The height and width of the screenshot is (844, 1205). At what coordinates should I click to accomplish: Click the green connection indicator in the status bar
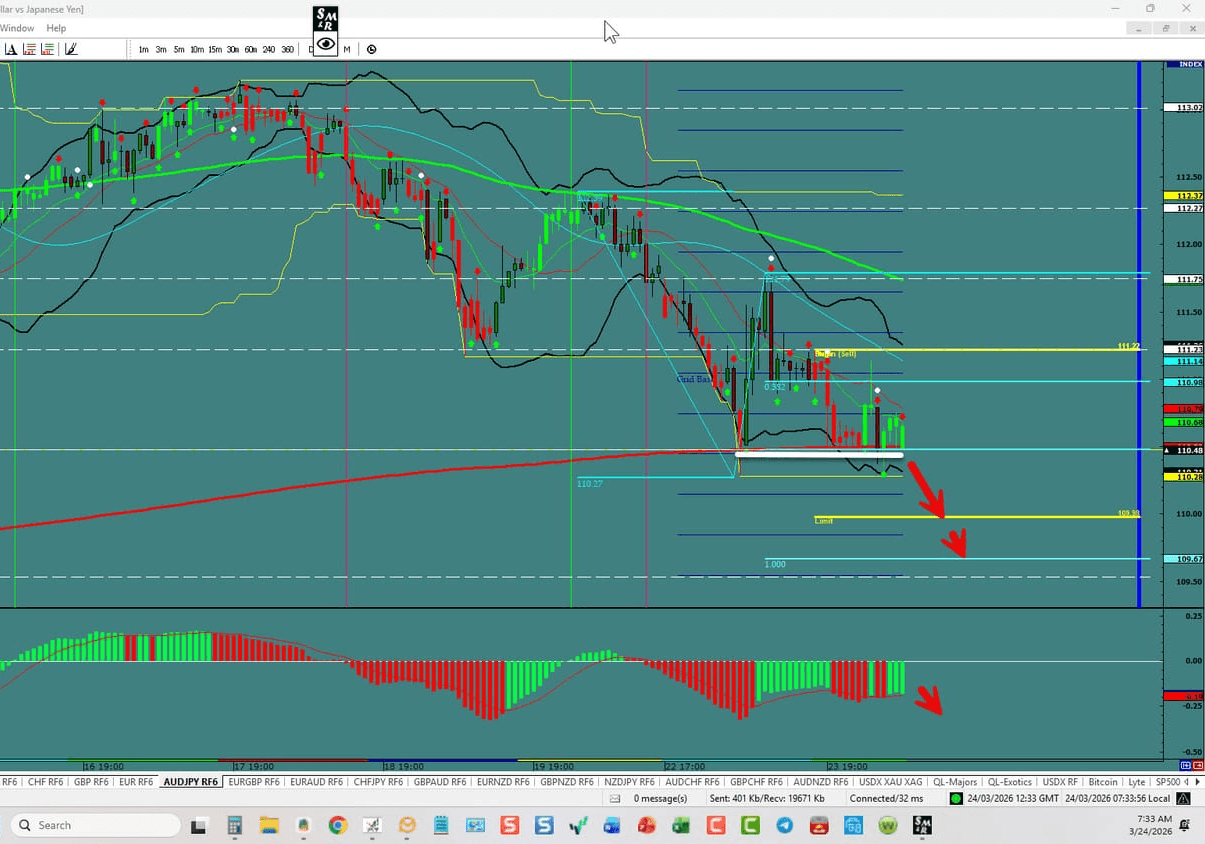pyautogui.click(x=955, y=798)
